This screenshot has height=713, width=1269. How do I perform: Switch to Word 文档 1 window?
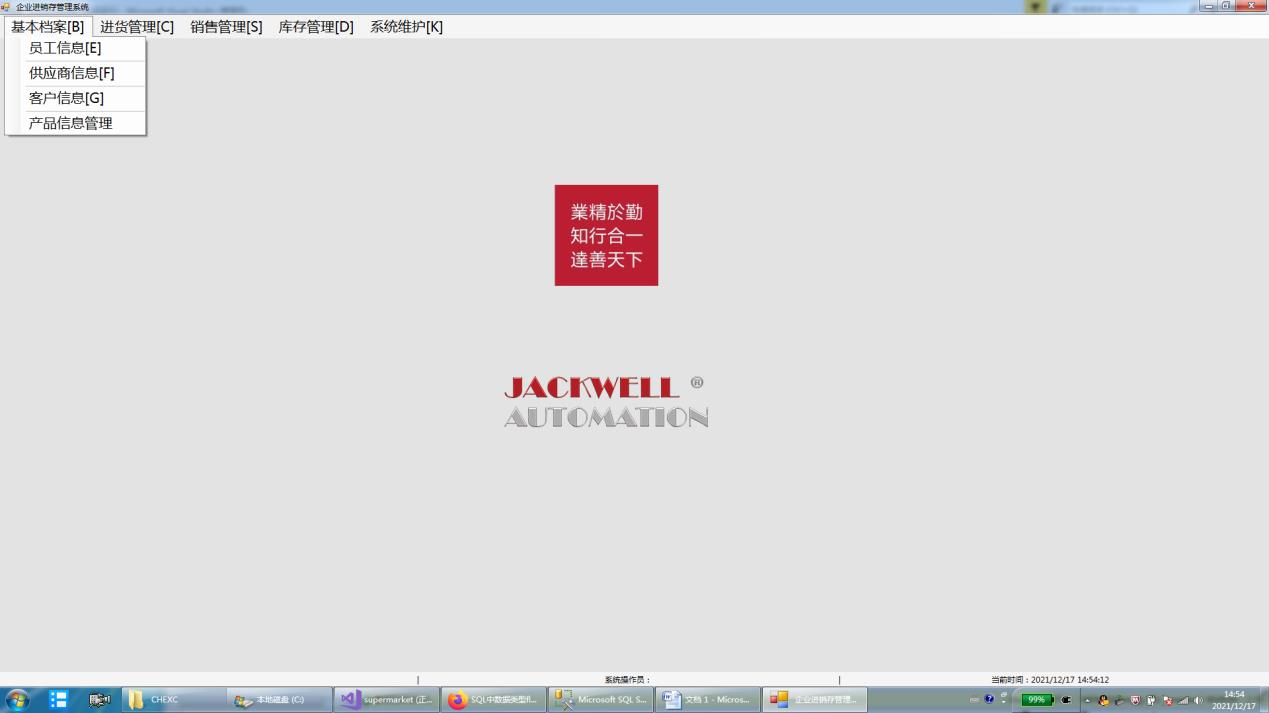point(708,700)
